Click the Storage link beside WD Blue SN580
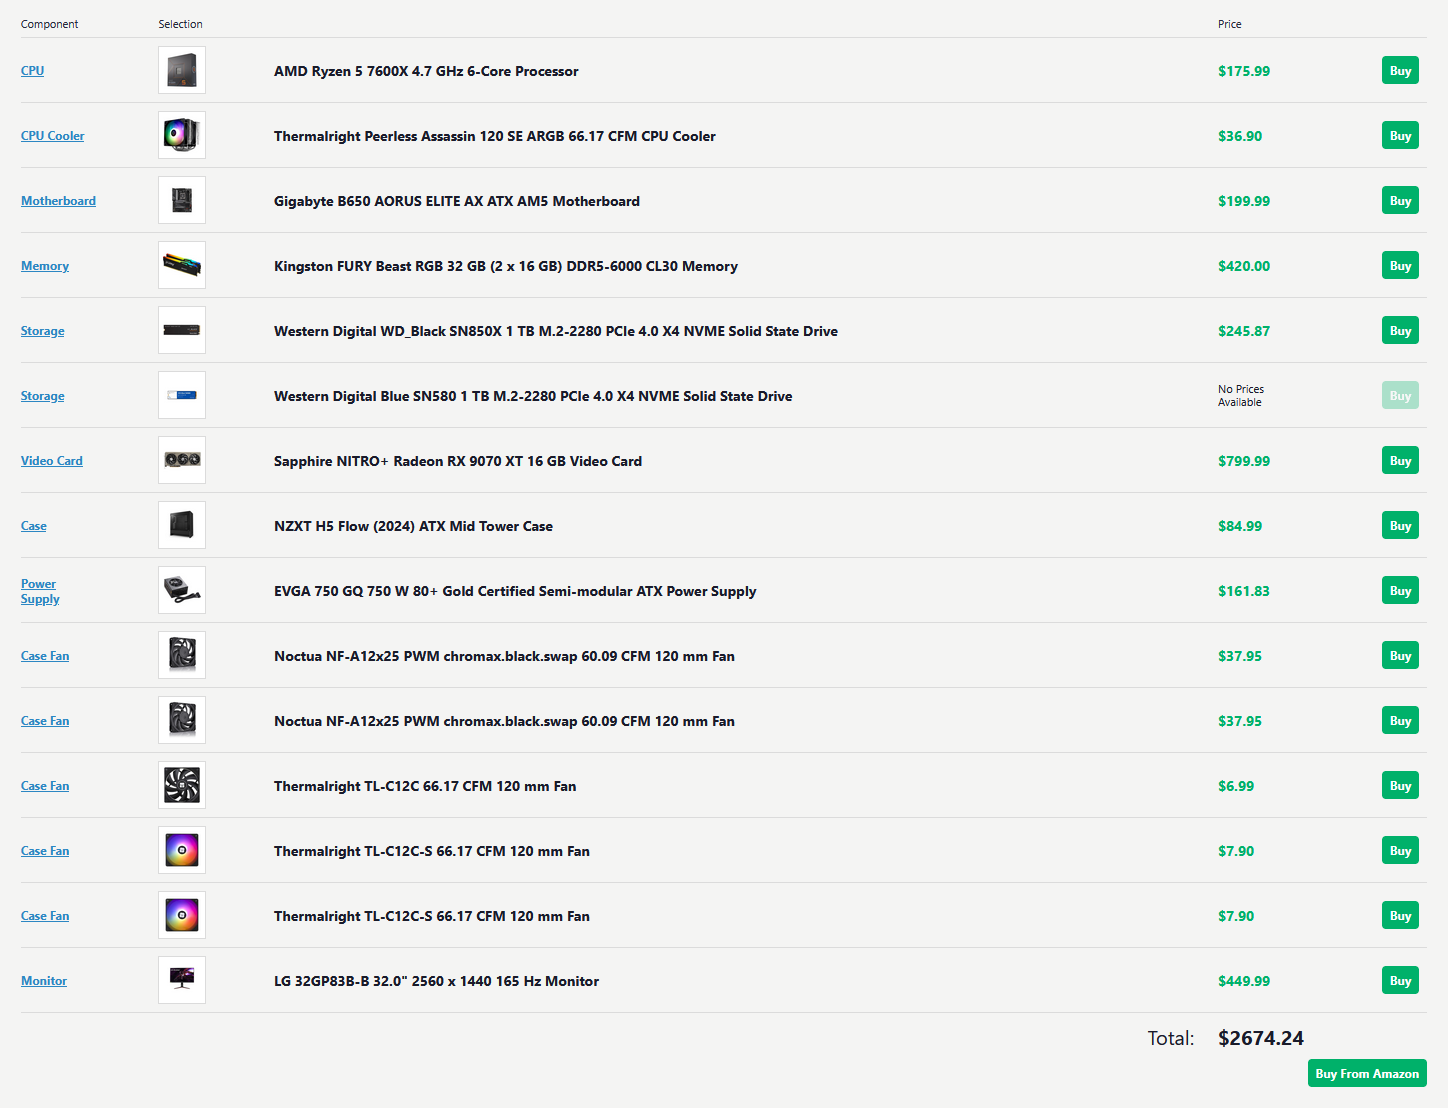Screen dimensions: 1448x1108 coord(42,396)
